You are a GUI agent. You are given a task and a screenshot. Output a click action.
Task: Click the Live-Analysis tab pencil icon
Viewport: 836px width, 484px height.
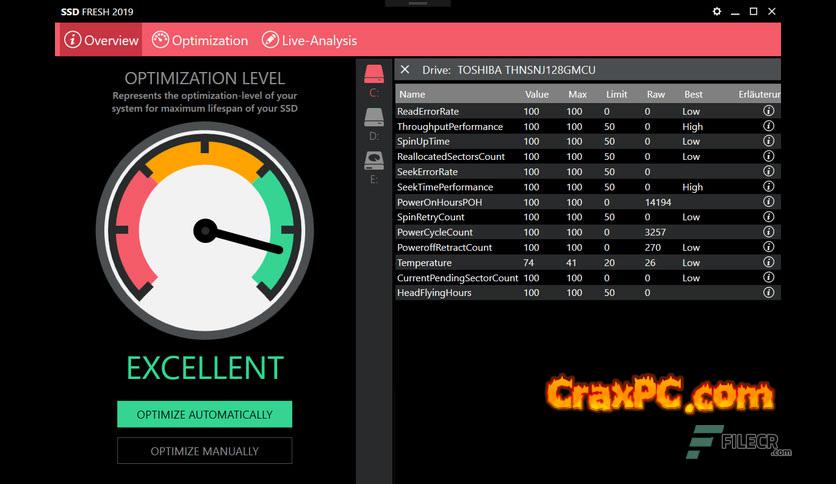pos(270,39)
